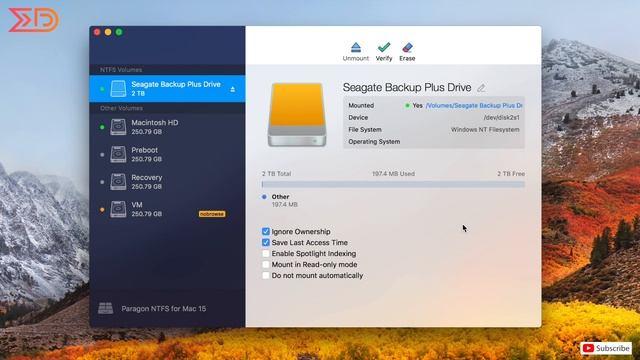Image resolution: width=640 pixels, height=360 pixels.
Task: Enable Spotlight Indexing checkbox
Action: (x=266, y=253)
